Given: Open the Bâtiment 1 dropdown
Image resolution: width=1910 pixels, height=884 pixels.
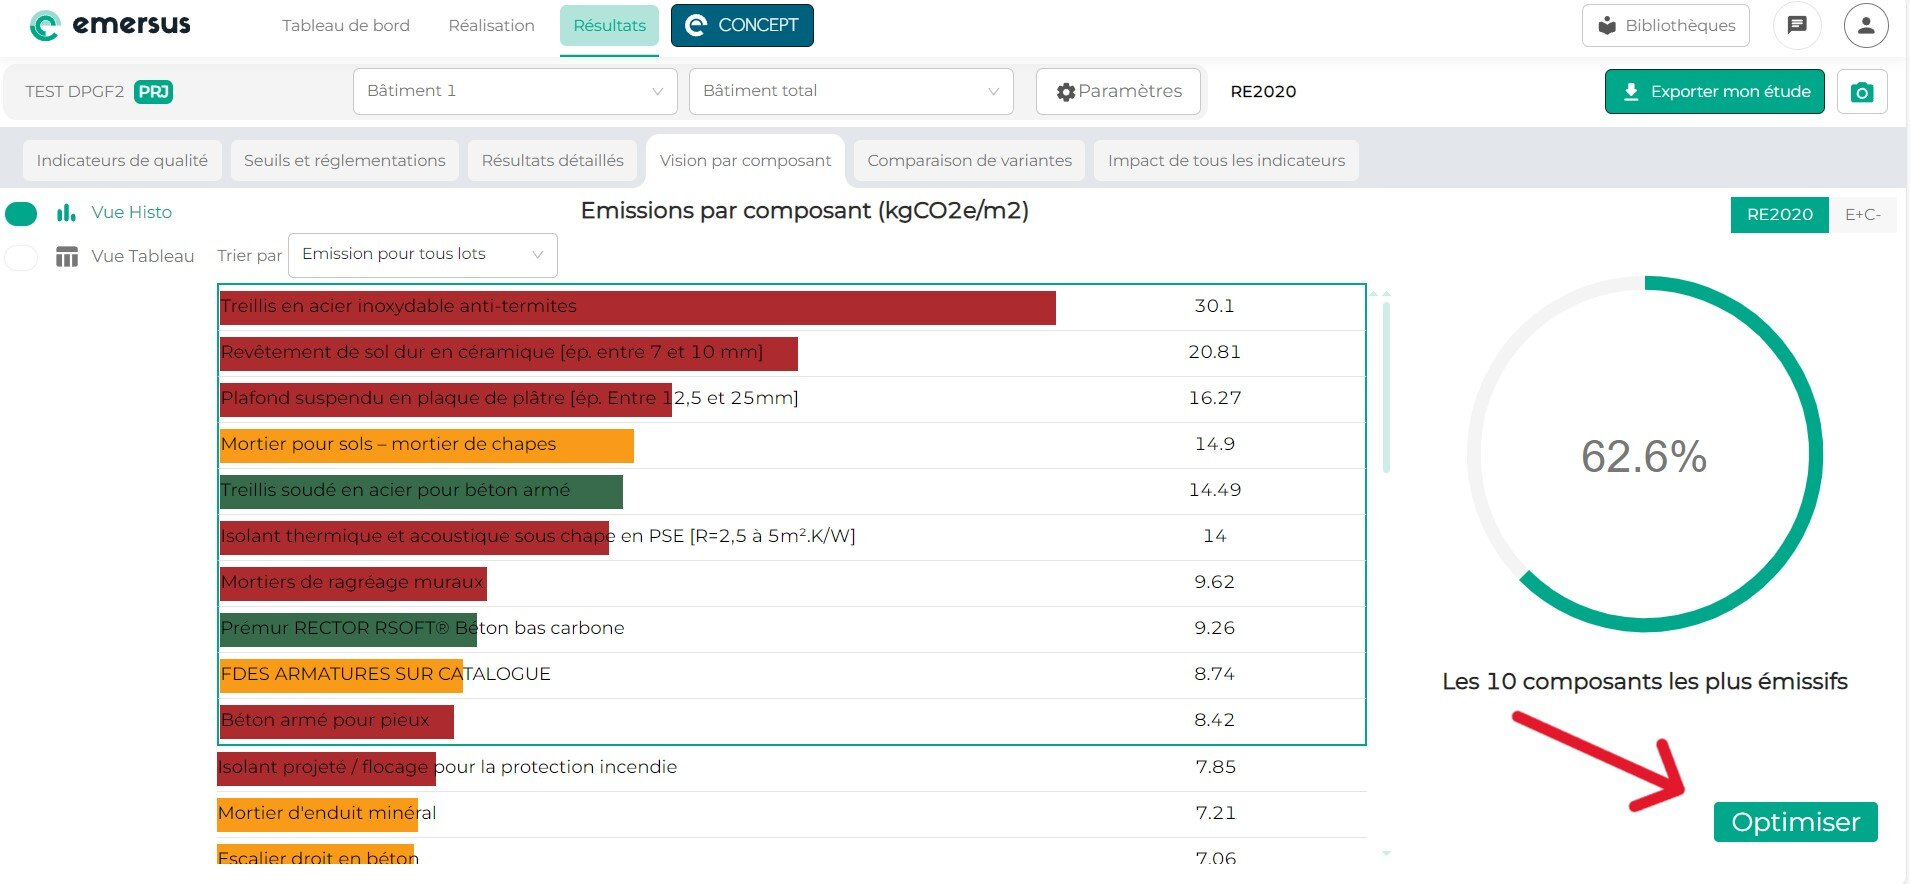Looking at the screenshot, I should point(515,91).
